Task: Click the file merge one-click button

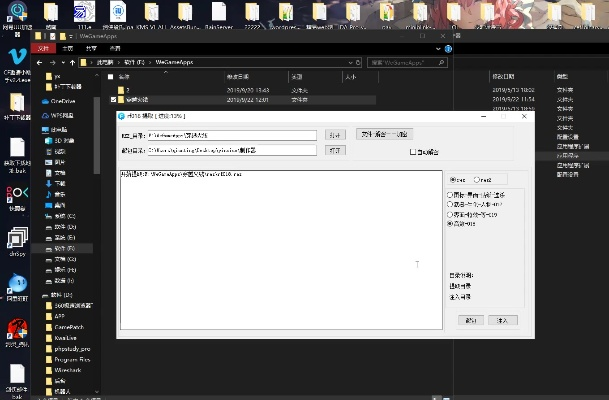Action: coord(385,134)
